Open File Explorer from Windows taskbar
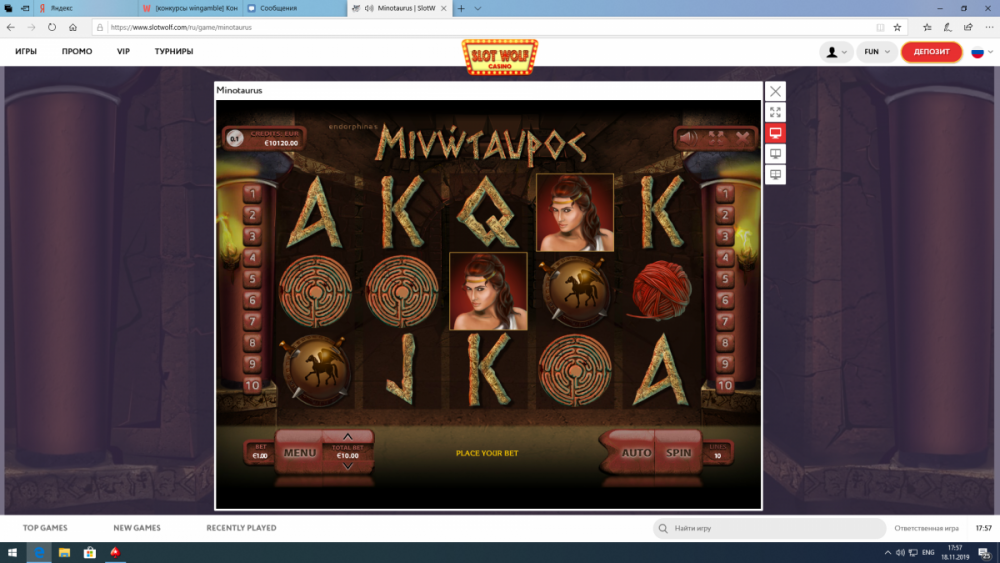 (x=64, y=553)
